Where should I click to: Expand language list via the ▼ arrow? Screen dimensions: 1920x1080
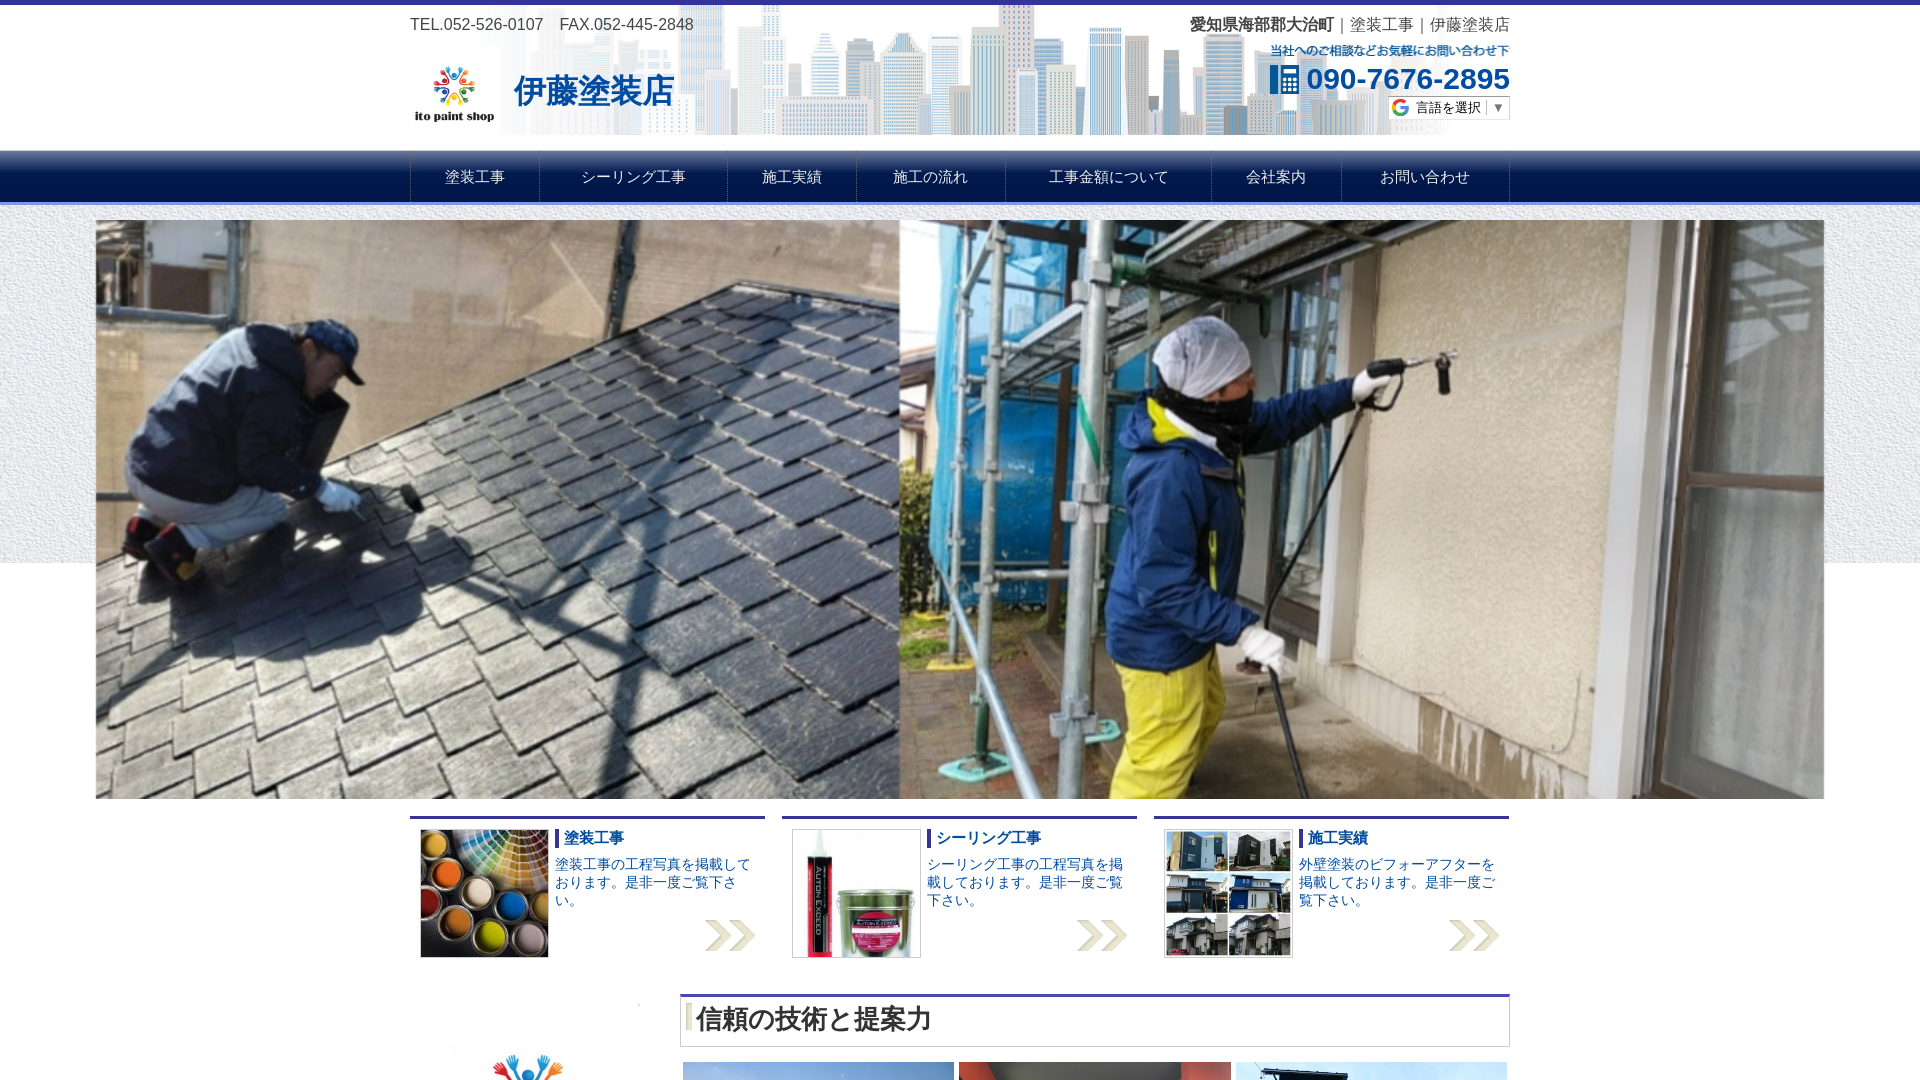[x=1498, y=108]
